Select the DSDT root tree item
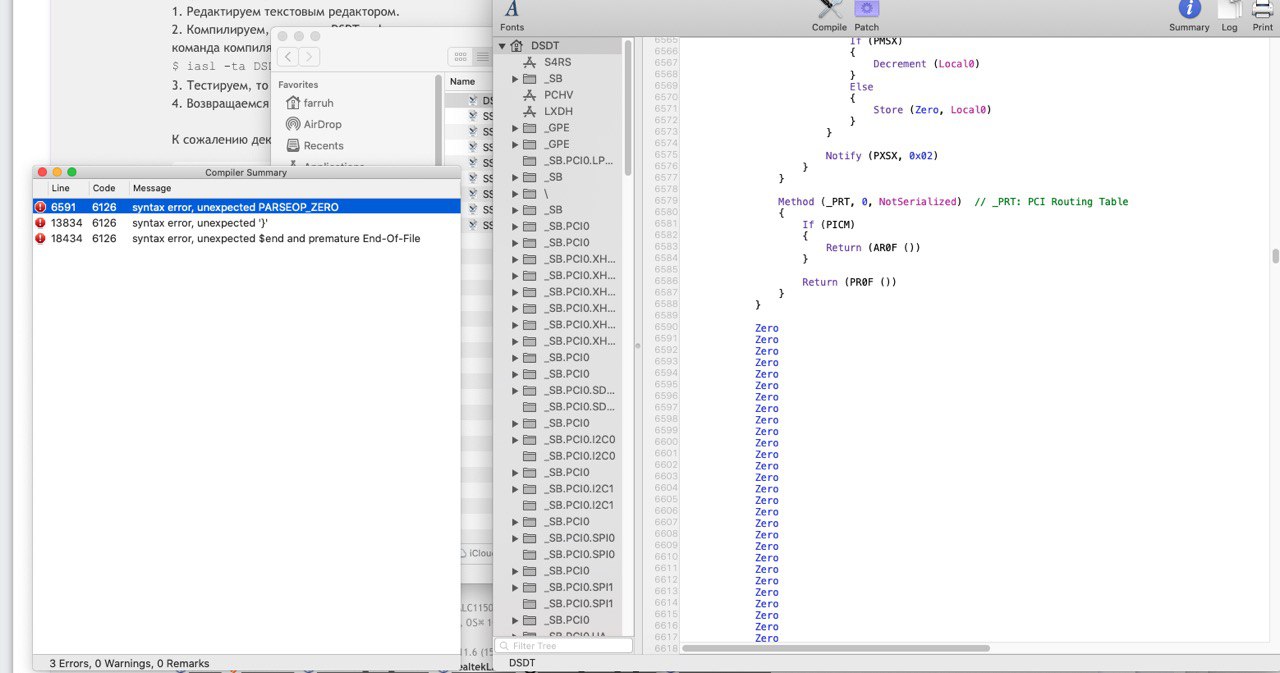Viewport: 1280px width, 673px height. (545, 46)
